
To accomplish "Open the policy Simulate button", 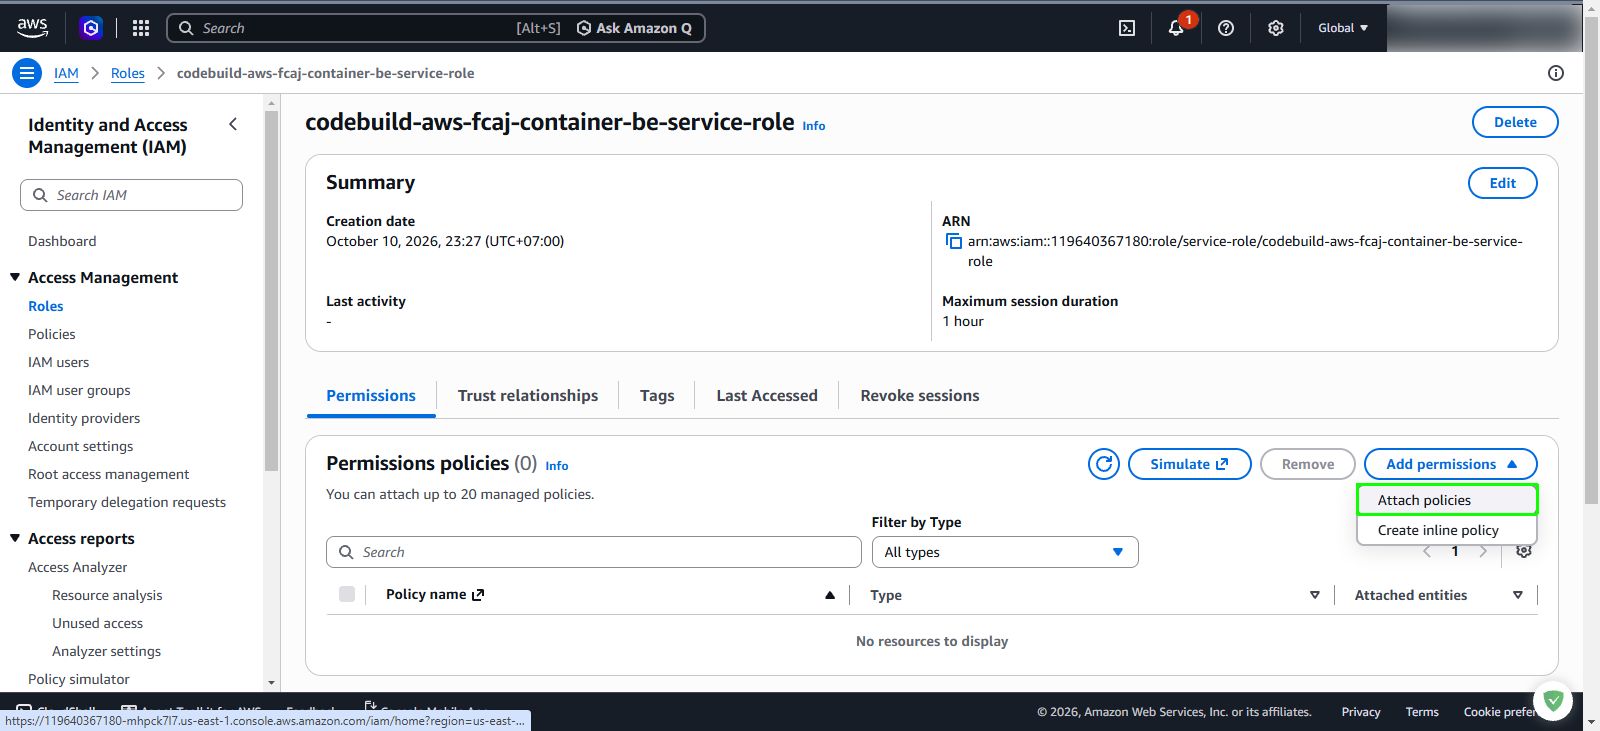I will [1190, 464].
